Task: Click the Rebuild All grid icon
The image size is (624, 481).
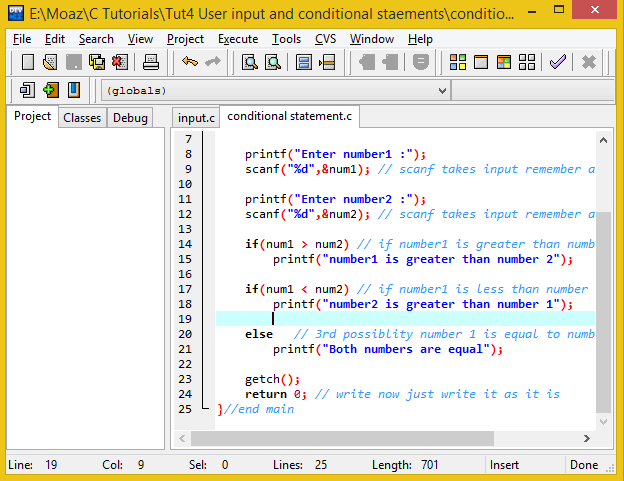Action: click(x=526, y=62)
